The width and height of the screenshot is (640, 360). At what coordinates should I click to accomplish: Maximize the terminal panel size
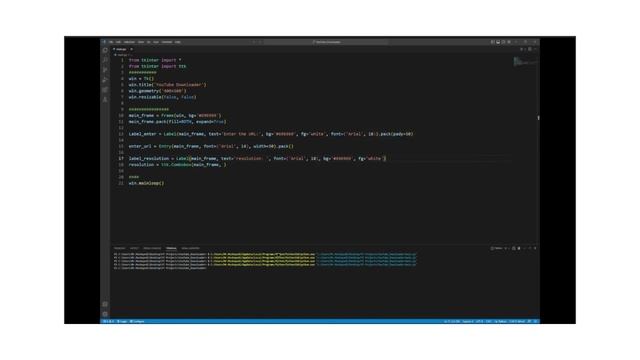pyautogui.click(x=530, y=248)
